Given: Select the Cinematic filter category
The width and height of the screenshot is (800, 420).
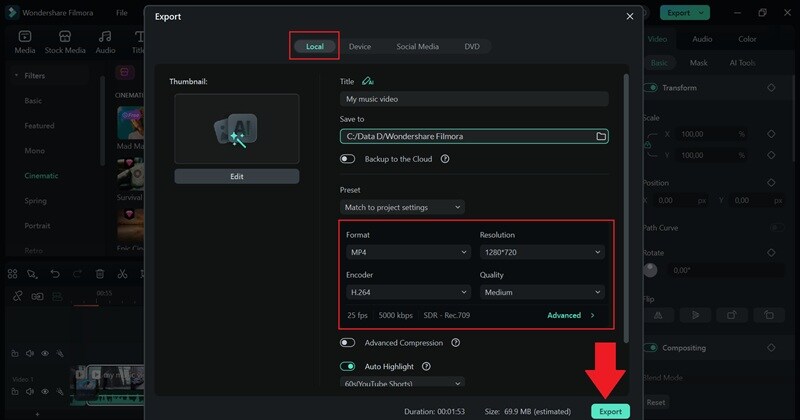Looking at the screenshot, I should [x=41, y=176].
